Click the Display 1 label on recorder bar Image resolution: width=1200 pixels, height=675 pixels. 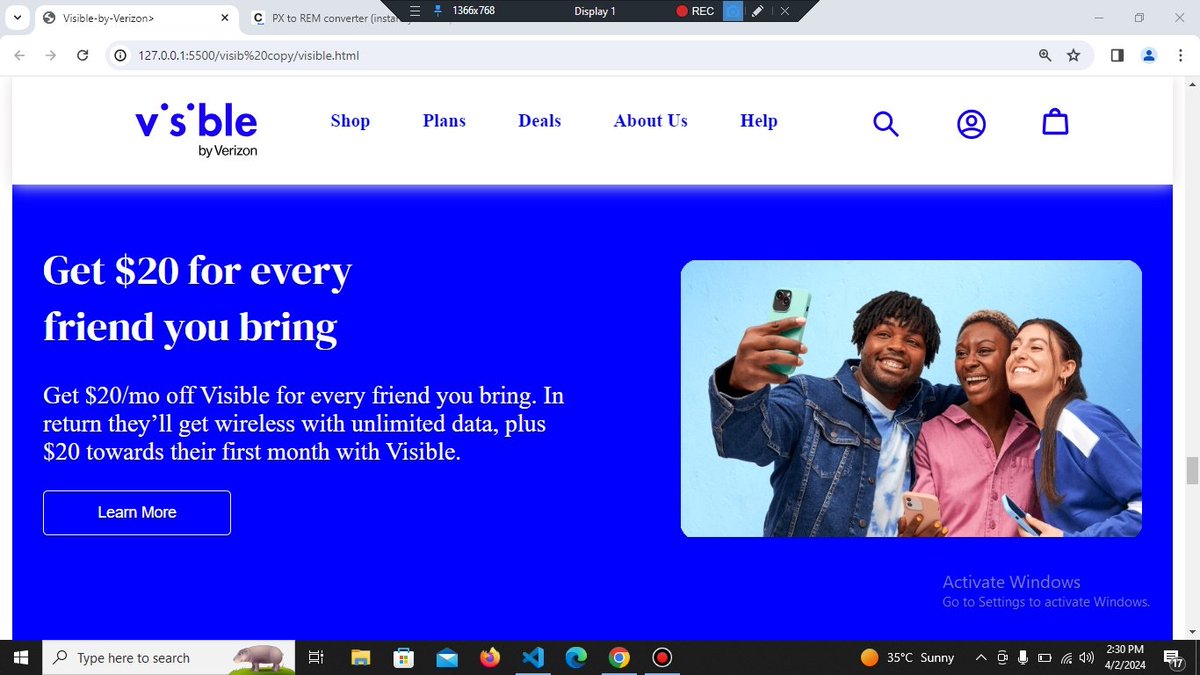595,11
